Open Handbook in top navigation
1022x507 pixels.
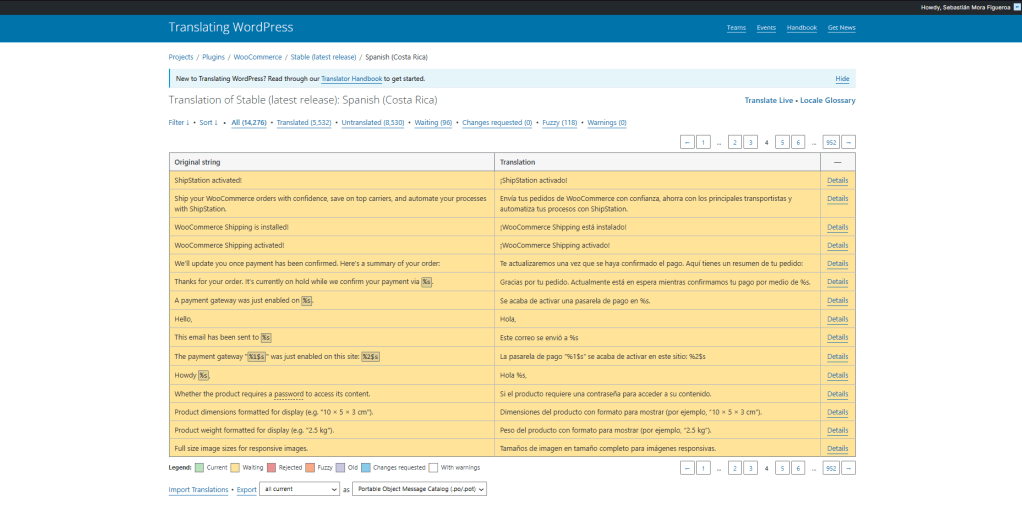[x=801, y=28]
